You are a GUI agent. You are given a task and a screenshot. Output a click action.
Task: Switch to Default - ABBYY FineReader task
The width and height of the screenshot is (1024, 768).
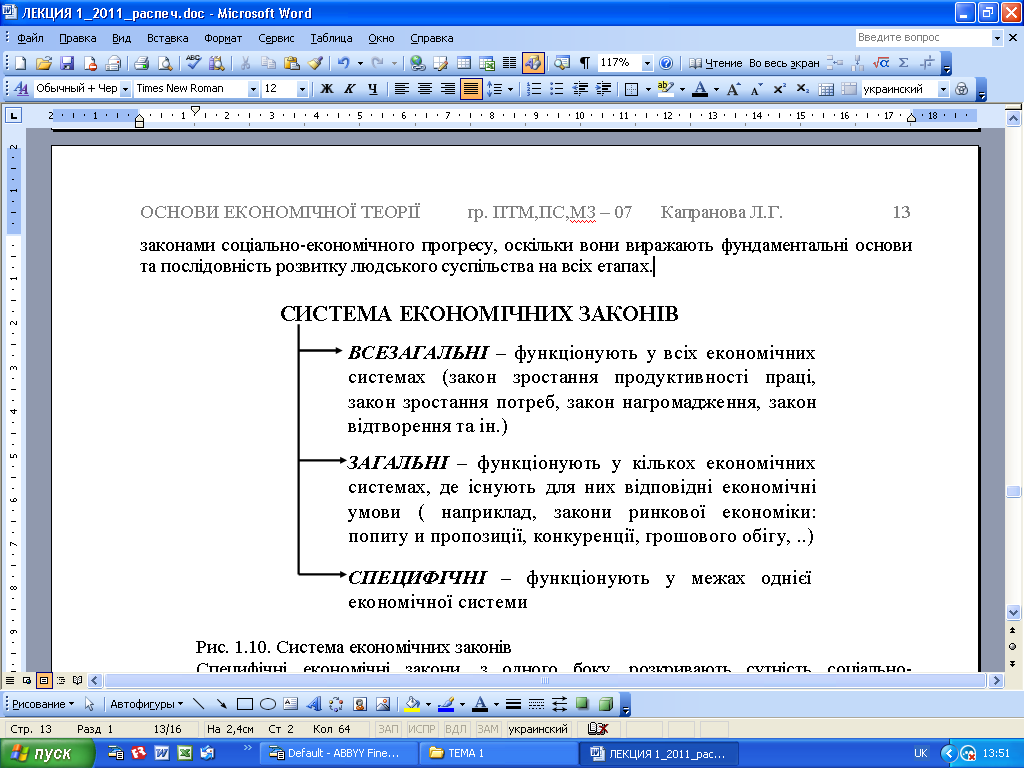338,753
